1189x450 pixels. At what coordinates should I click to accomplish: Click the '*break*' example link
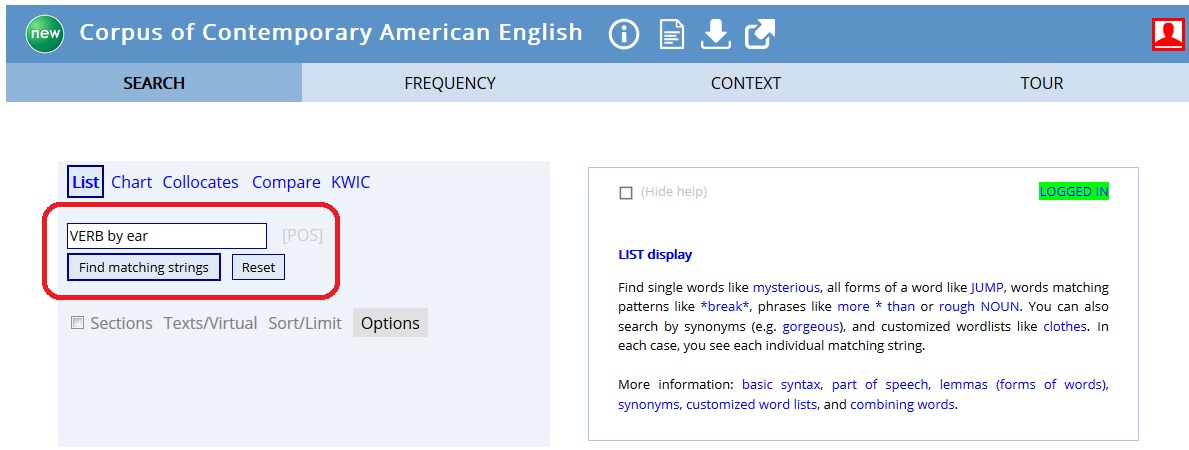(727, 307)
